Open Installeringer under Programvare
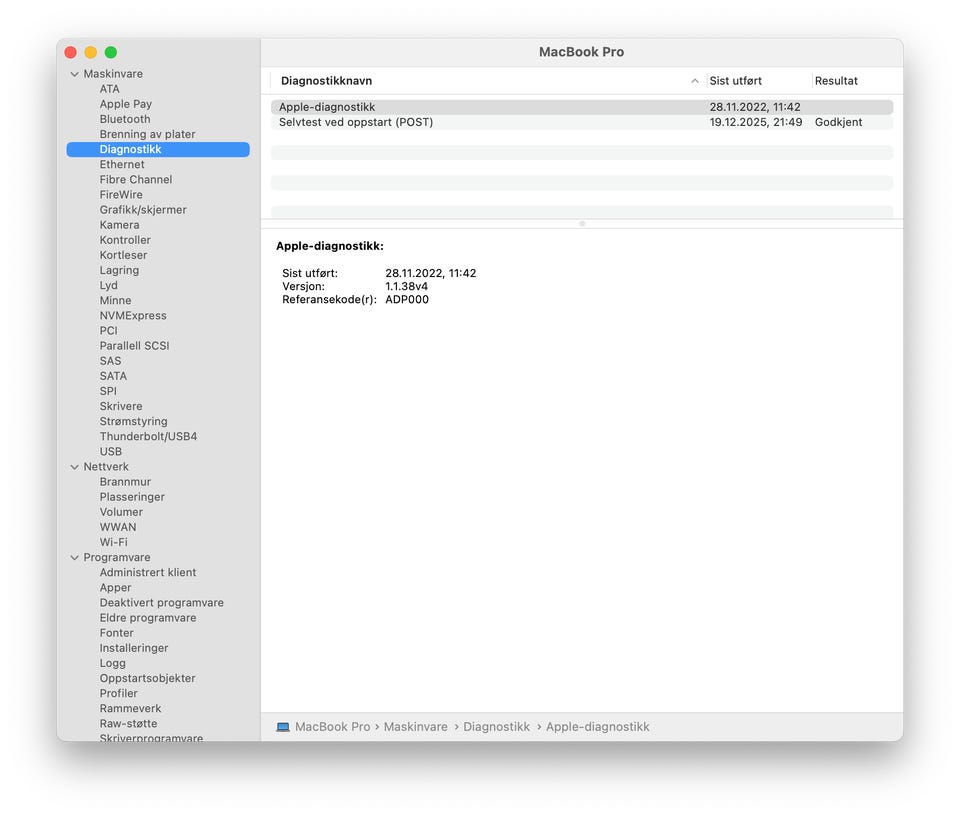The height and width of the screenshot is (816, 960). click(134, 648)
